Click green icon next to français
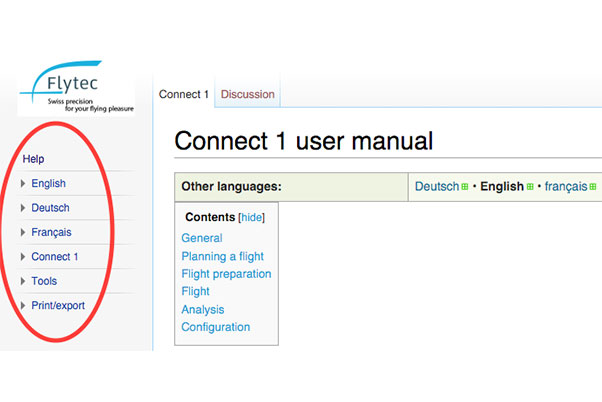Viewport: 602px width, 402px height. 593,187
